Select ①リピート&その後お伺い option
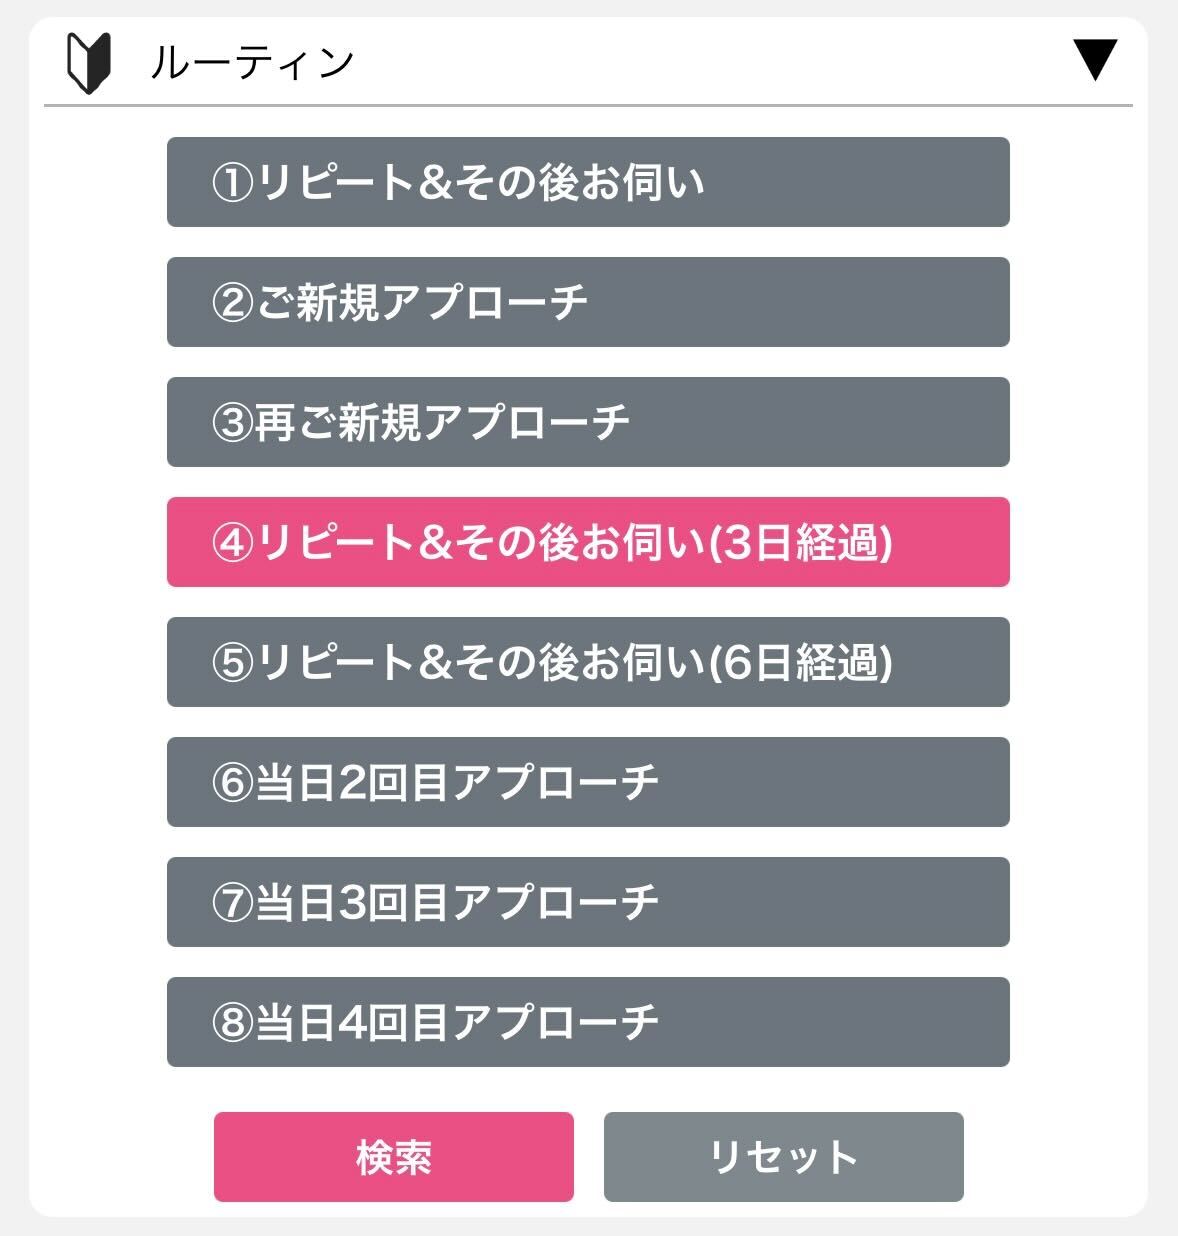This screenshot has width=1178, height=1236. click(x=588, y=182)
